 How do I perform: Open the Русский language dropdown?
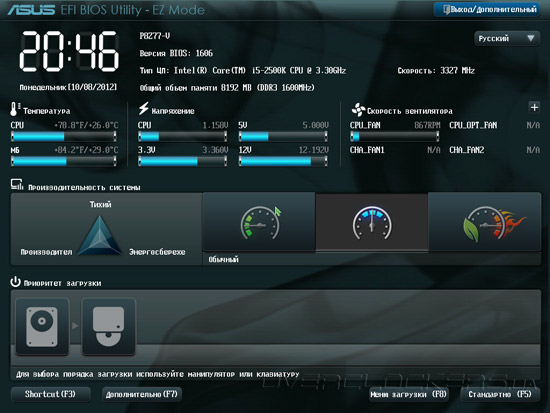507,38
